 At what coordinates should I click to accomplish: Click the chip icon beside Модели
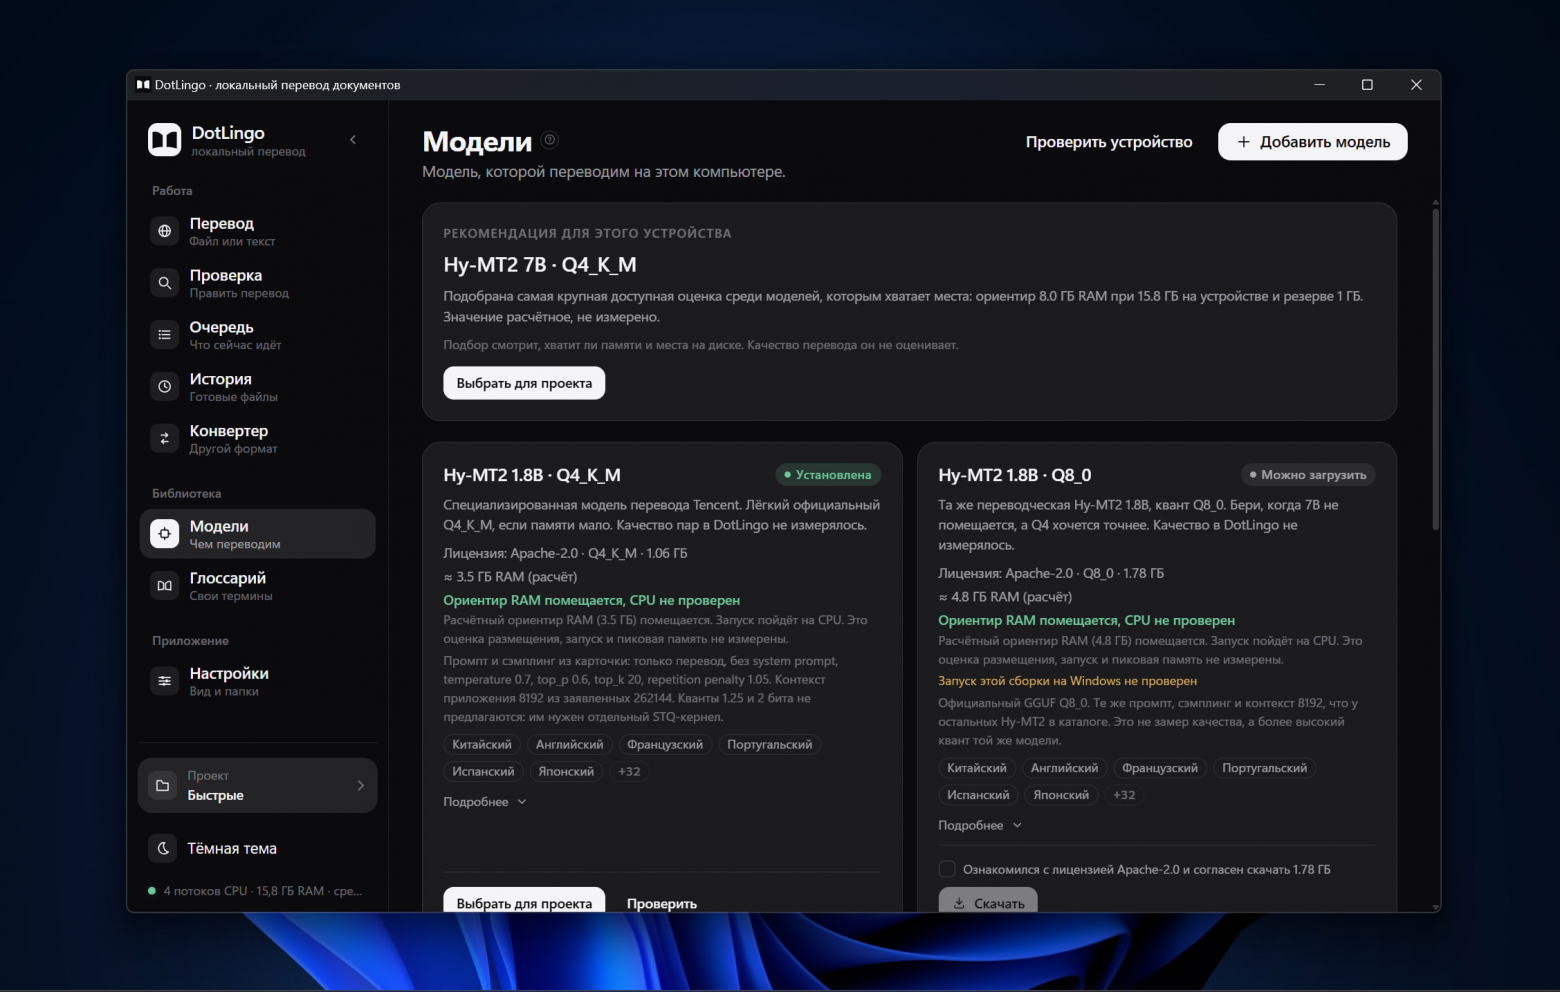pyautogui.click(x=165, y=534)
